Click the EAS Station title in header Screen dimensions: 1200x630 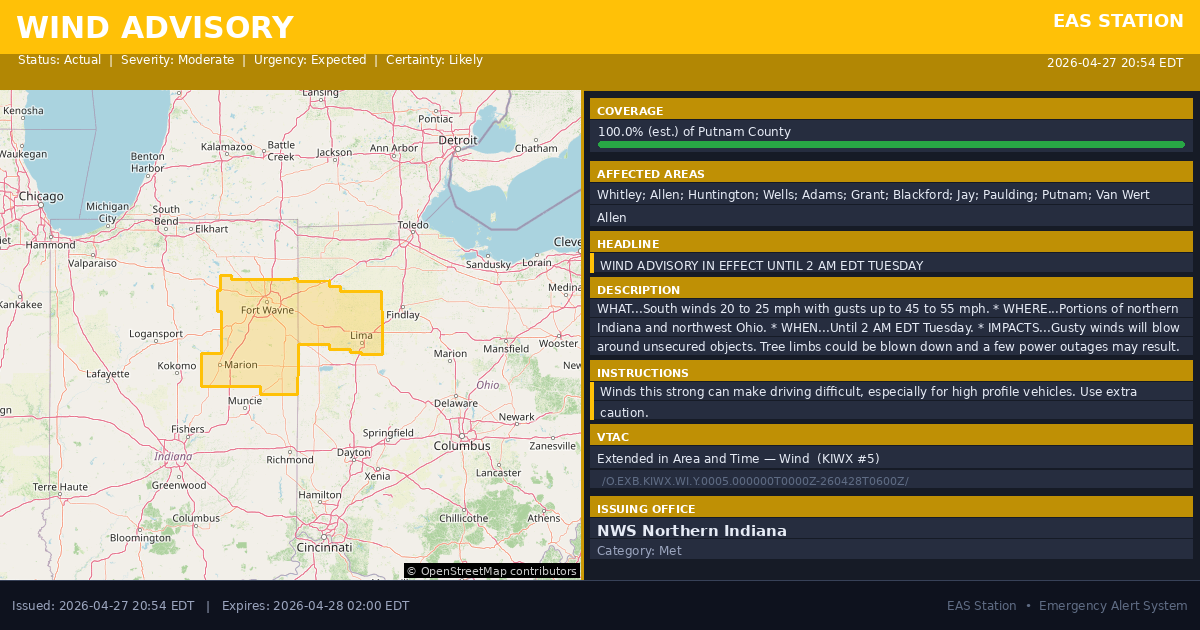coord(1118,21)
